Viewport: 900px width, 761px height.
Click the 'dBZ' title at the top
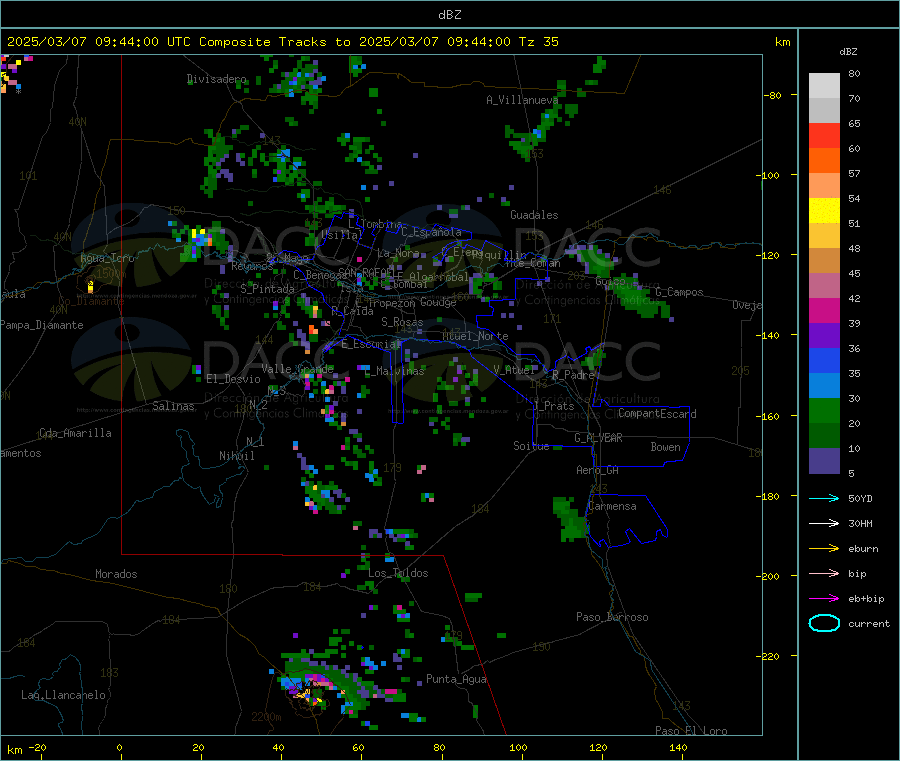point(449,15)
